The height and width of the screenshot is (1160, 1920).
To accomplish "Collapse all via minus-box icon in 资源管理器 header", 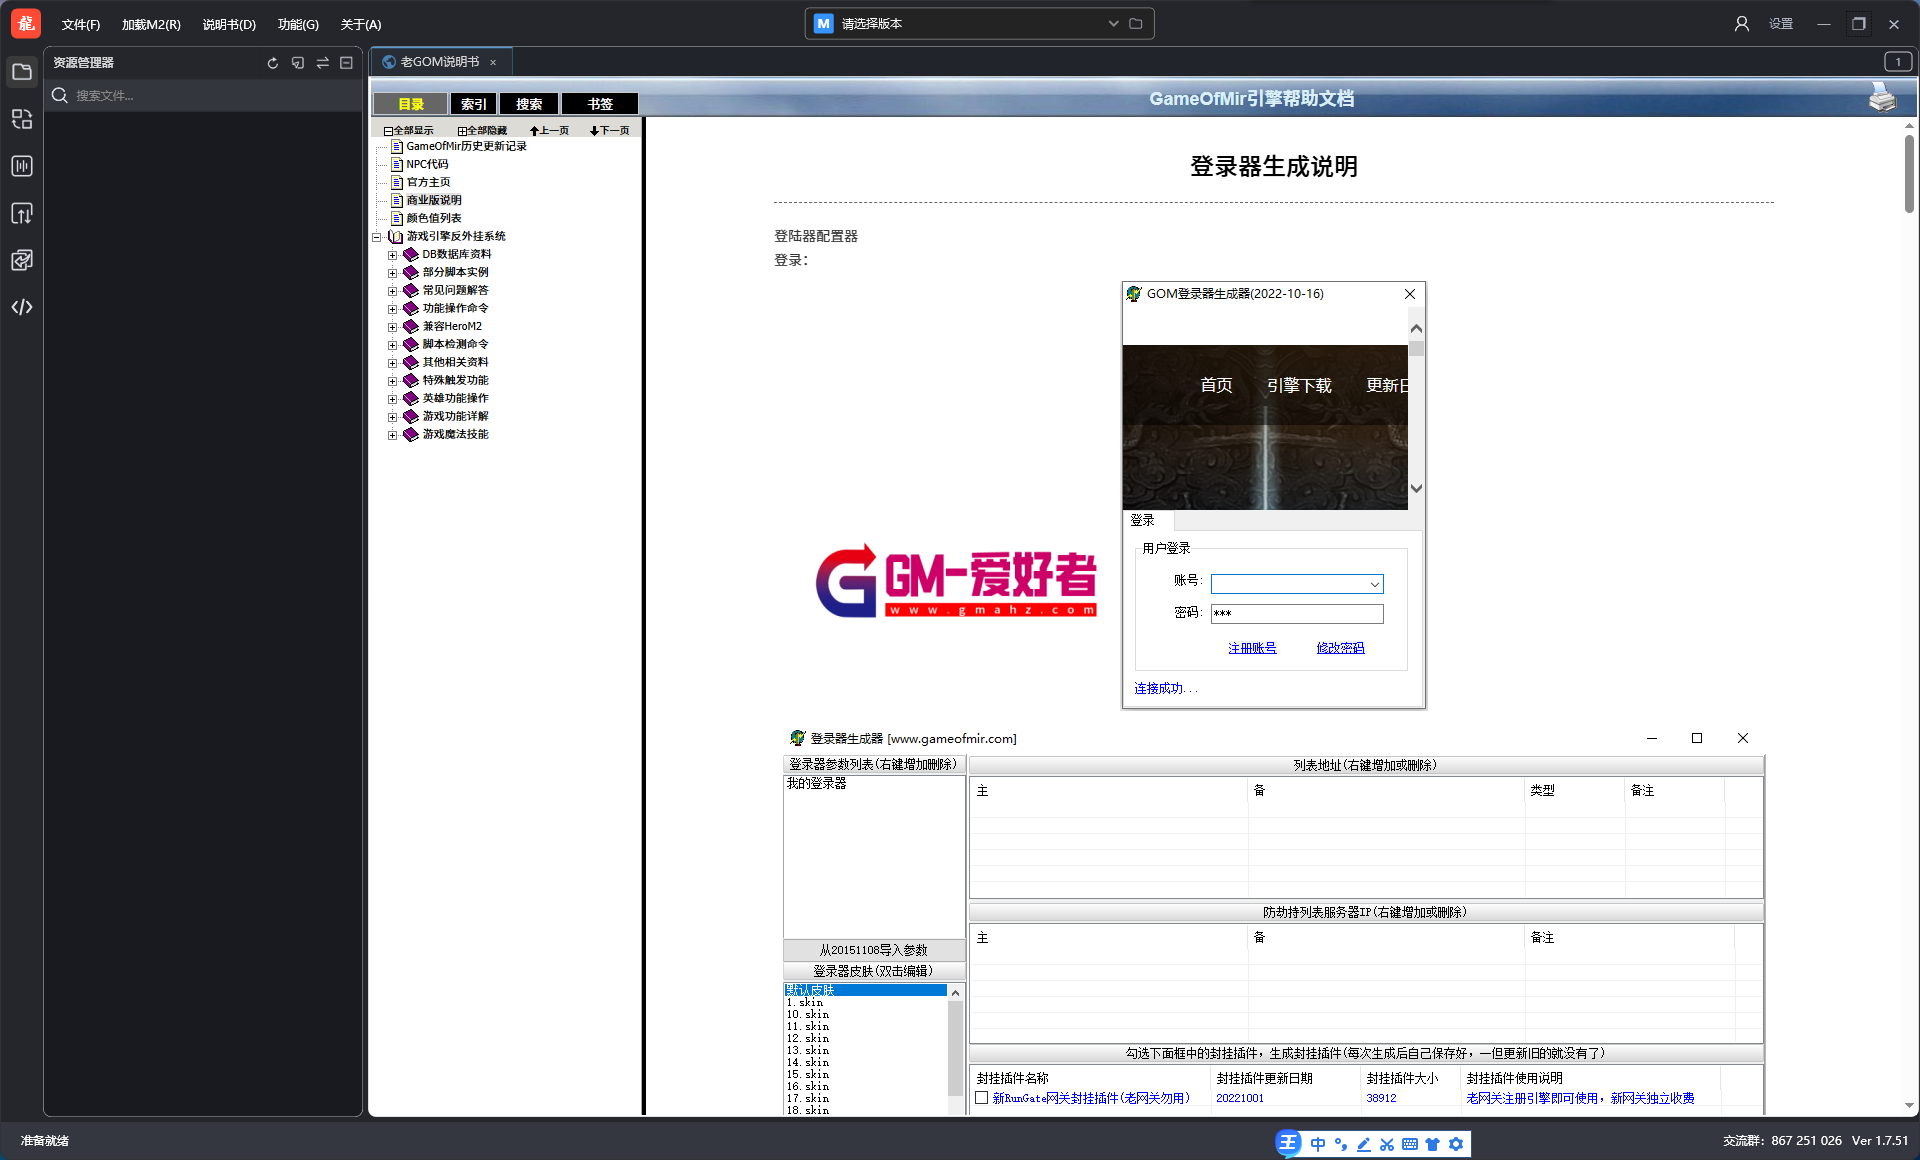I will [x=346, y=63].
